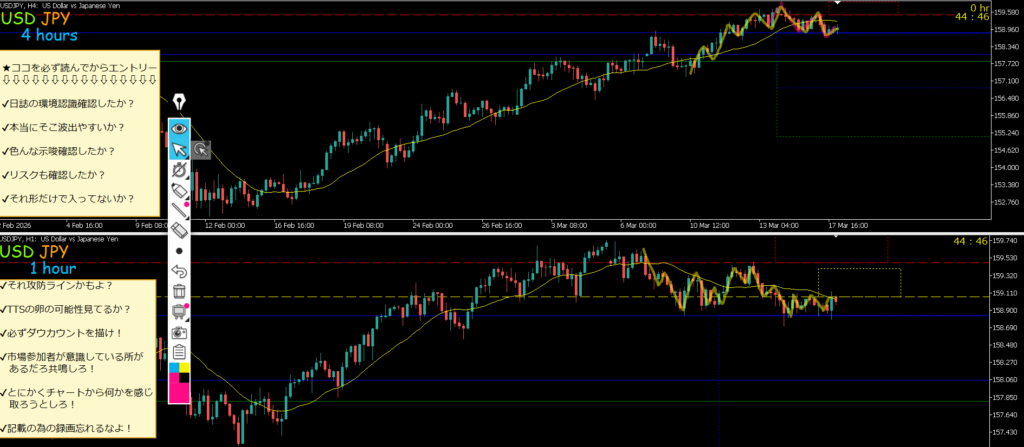Viewport: 1024px width, 447px height.
Task: Pick the large magenta color swatch
Action: 180,391
